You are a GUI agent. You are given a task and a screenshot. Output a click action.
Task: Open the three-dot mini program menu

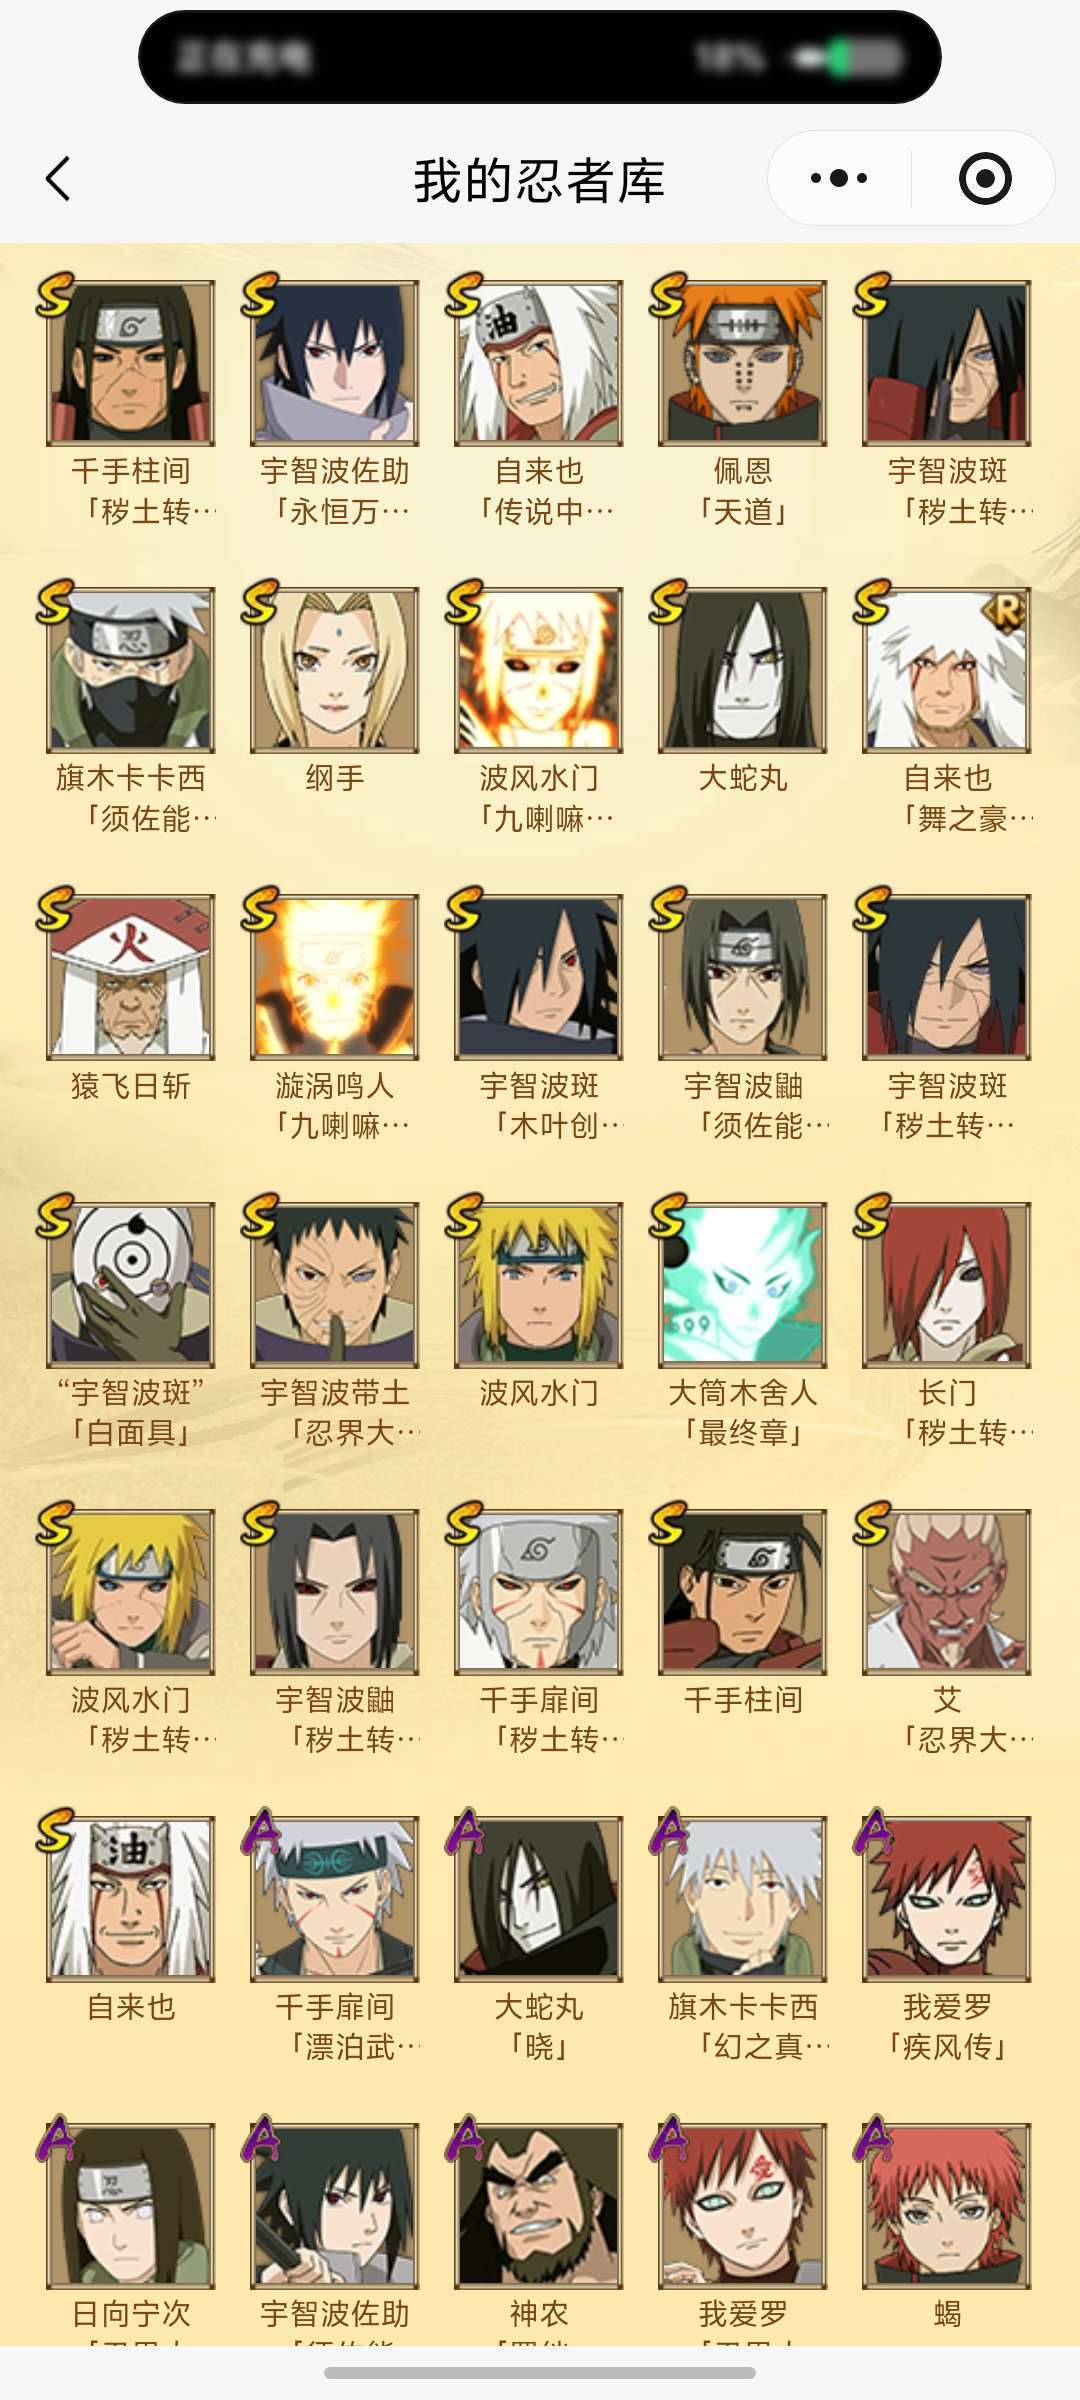tap(838, 179)
